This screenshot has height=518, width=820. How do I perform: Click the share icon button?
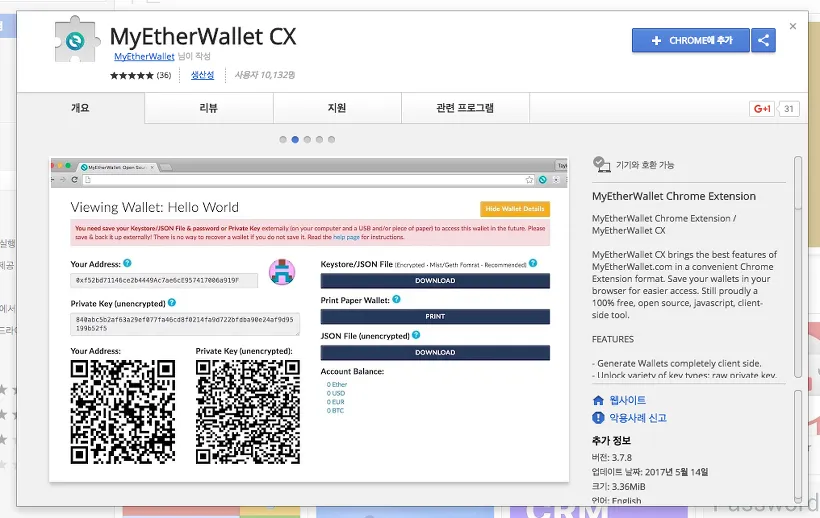point(763,40)
